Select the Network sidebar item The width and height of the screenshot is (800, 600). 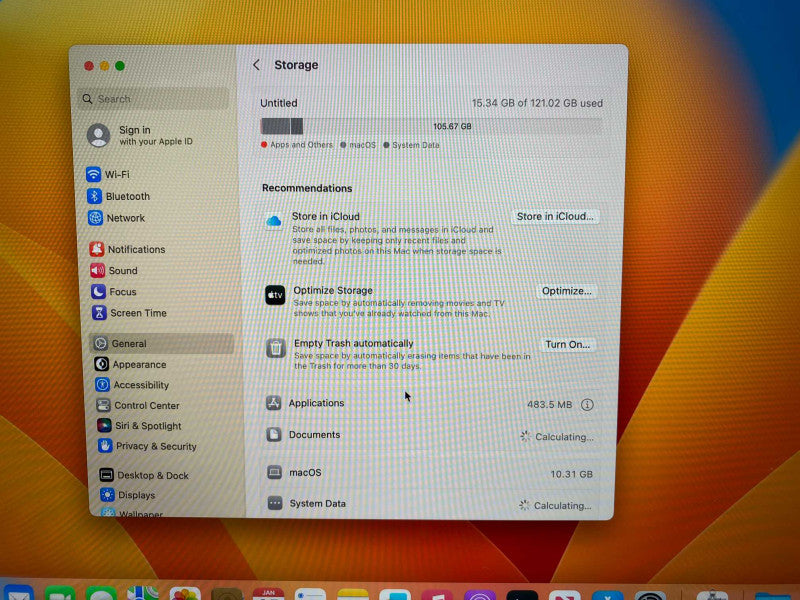coord(116,218)
